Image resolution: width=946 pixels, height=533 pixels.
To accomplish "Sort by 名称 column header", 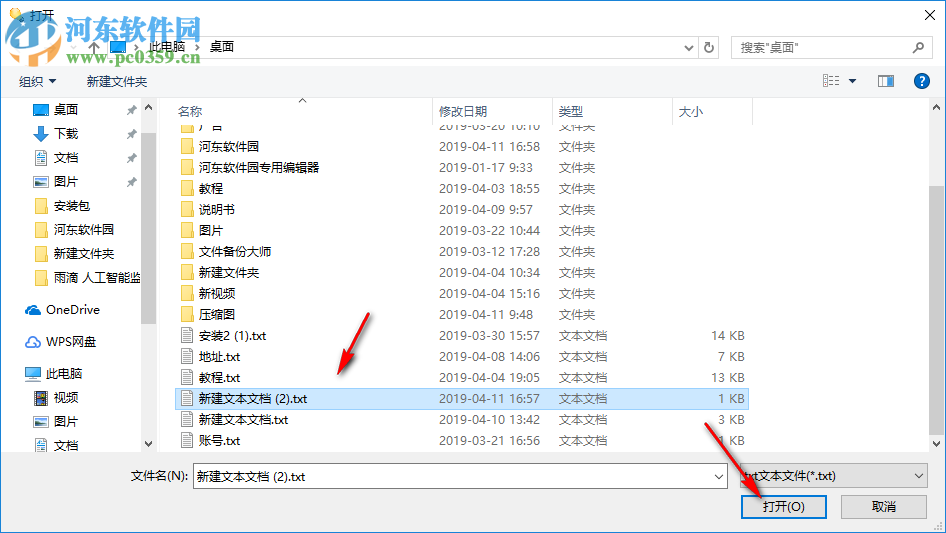I will tap(190, 112).
